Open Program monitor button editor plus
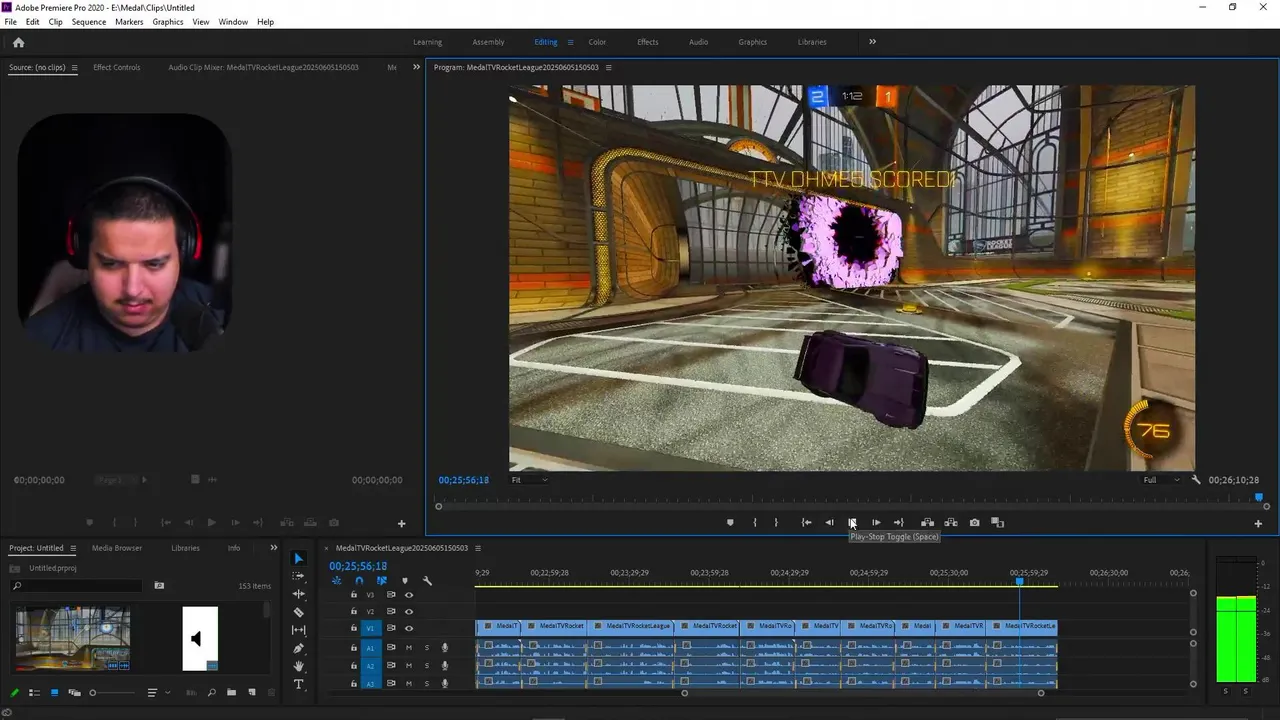Screen dimensions: 1280x720 click(1258, 523)
